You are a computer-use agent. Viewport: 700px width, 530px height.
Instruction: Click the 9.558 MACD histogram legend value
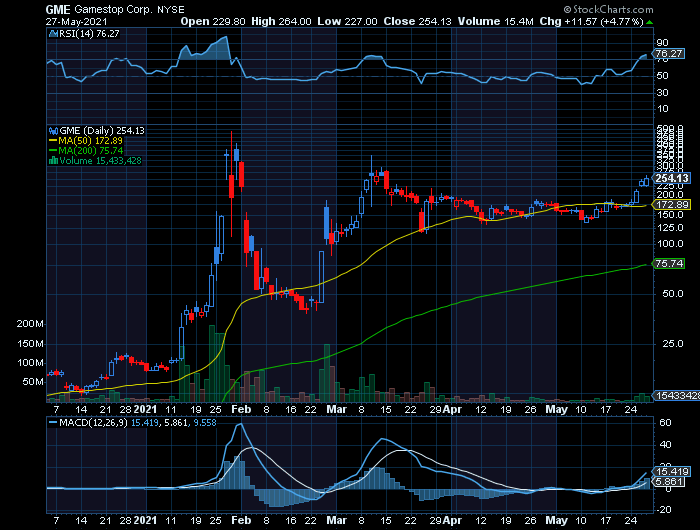click(x=205, y=422)
